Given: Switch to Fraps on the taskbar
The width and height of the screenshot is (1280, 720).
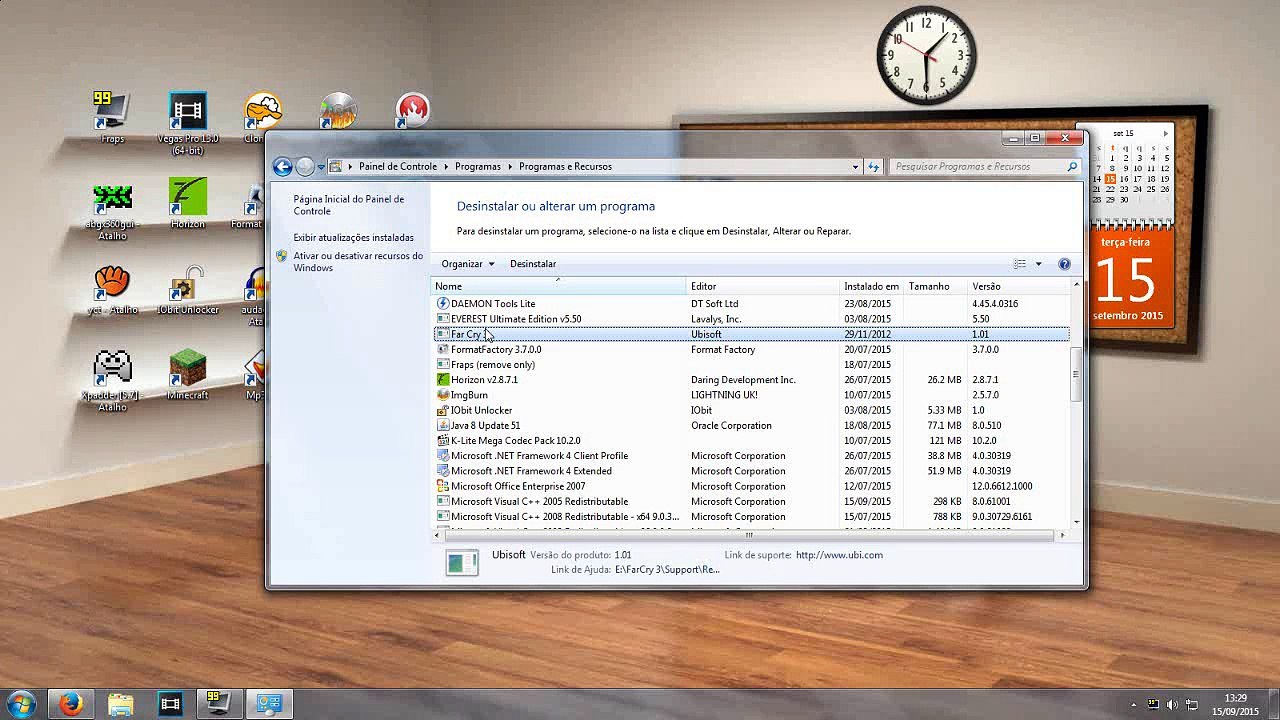Looking at the screenshot, I should (218, 704).
